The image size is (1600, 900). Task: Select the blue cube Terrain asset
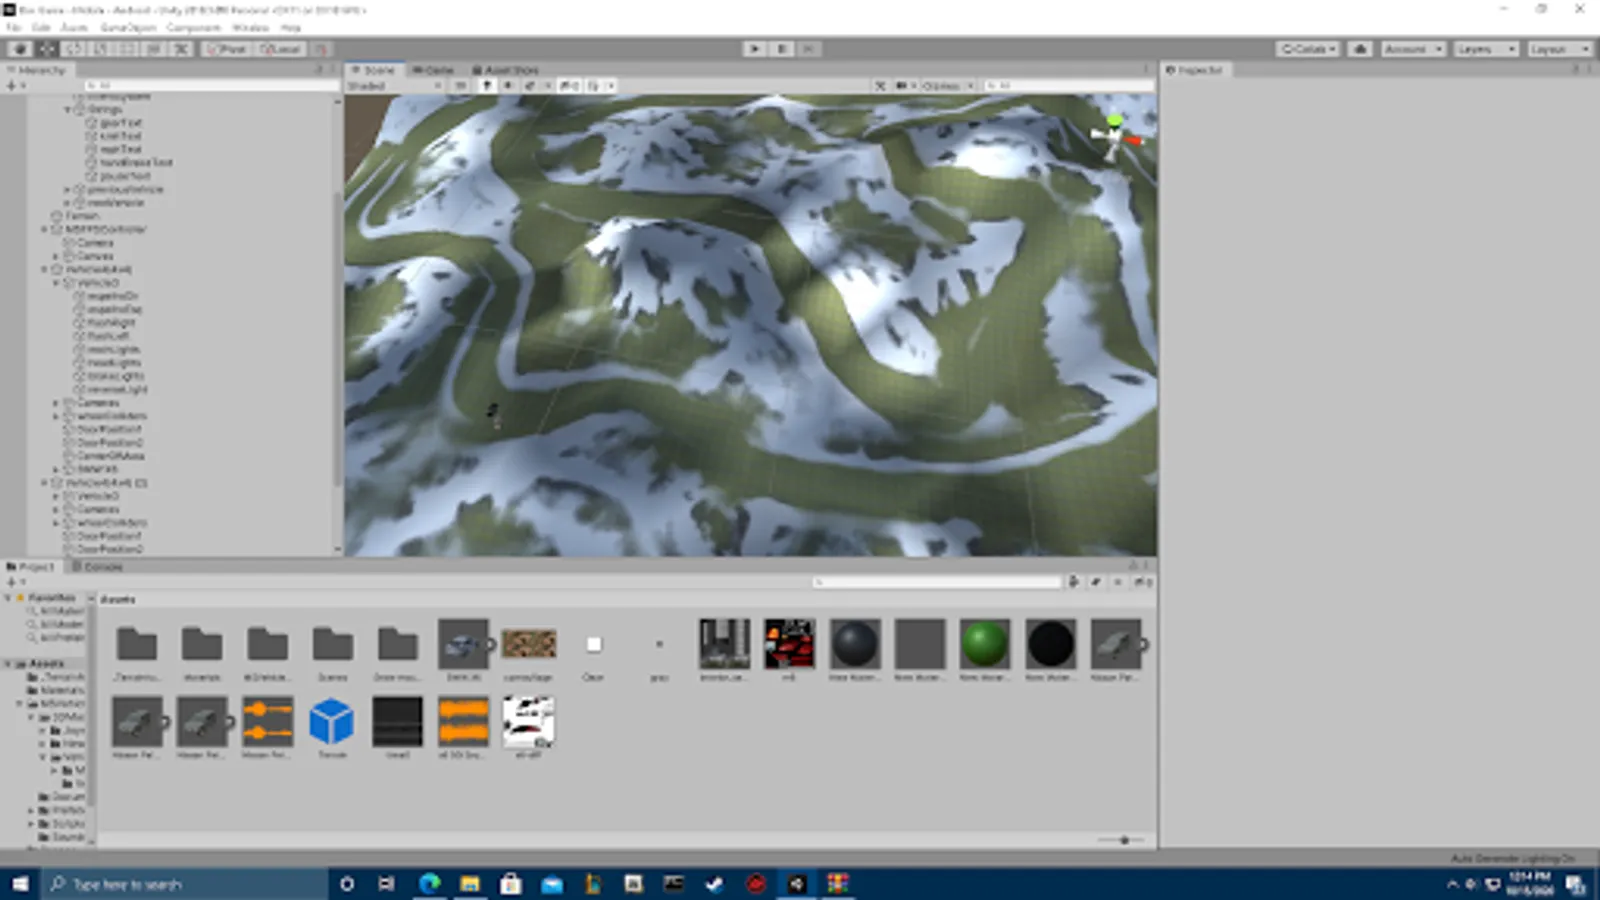click(x=331, y=722)
